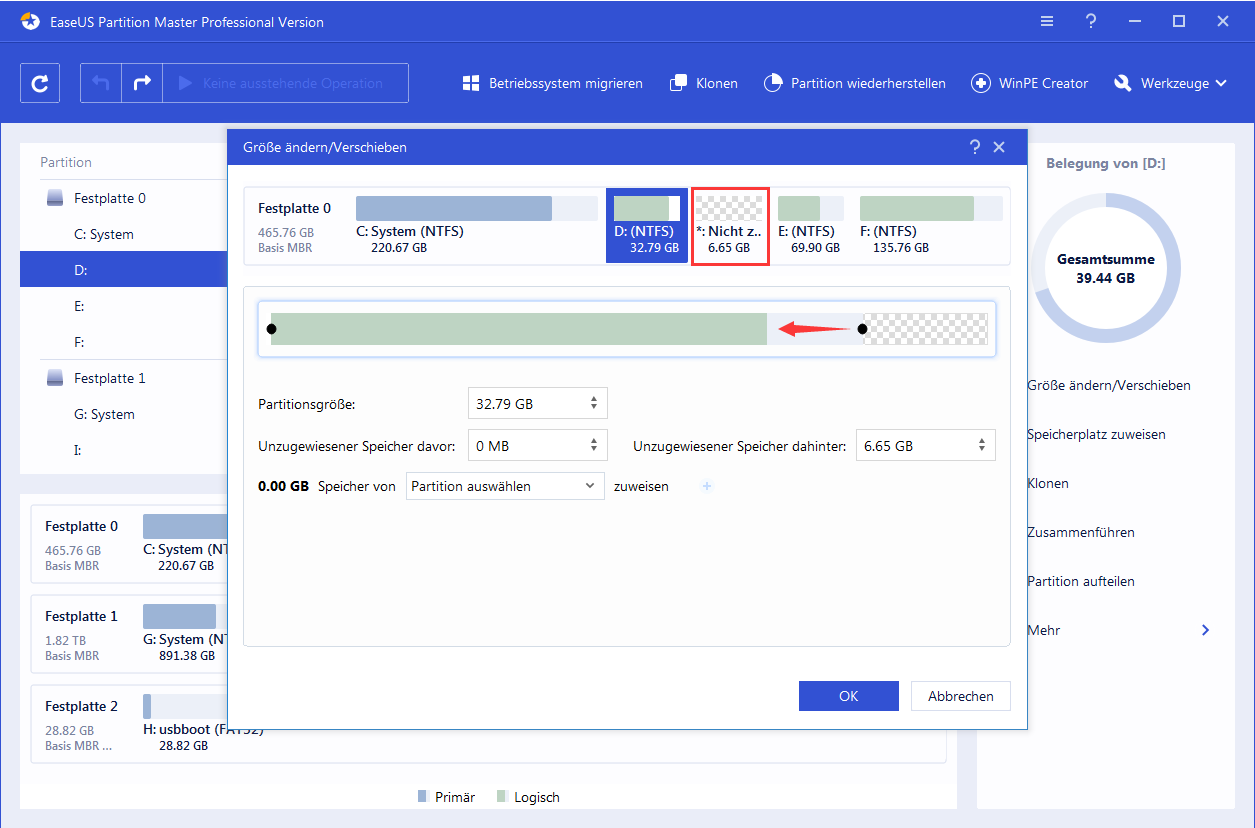Screen dimensions: 1255x828
Task: Close the Größe ändern/Verschieben dialog
Action: click(999, 147)
